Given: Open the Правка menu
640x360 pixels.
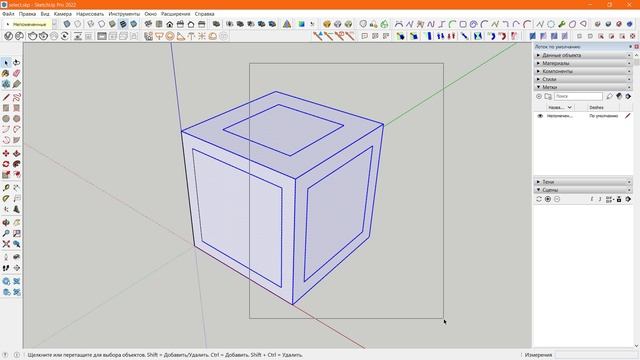Looking at the screenshot, I should coord(27,14).
